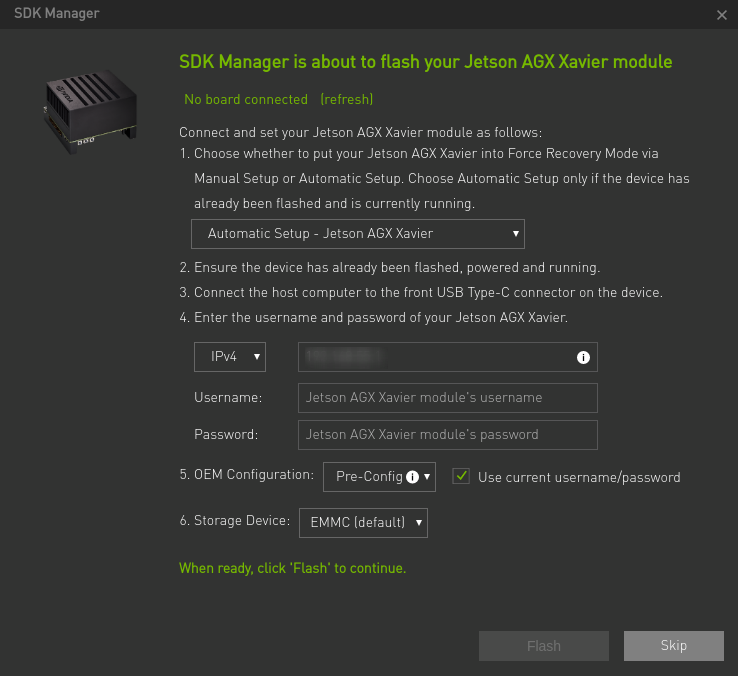
Task: Click the Storage Device label
Action: tap(234, 521)
